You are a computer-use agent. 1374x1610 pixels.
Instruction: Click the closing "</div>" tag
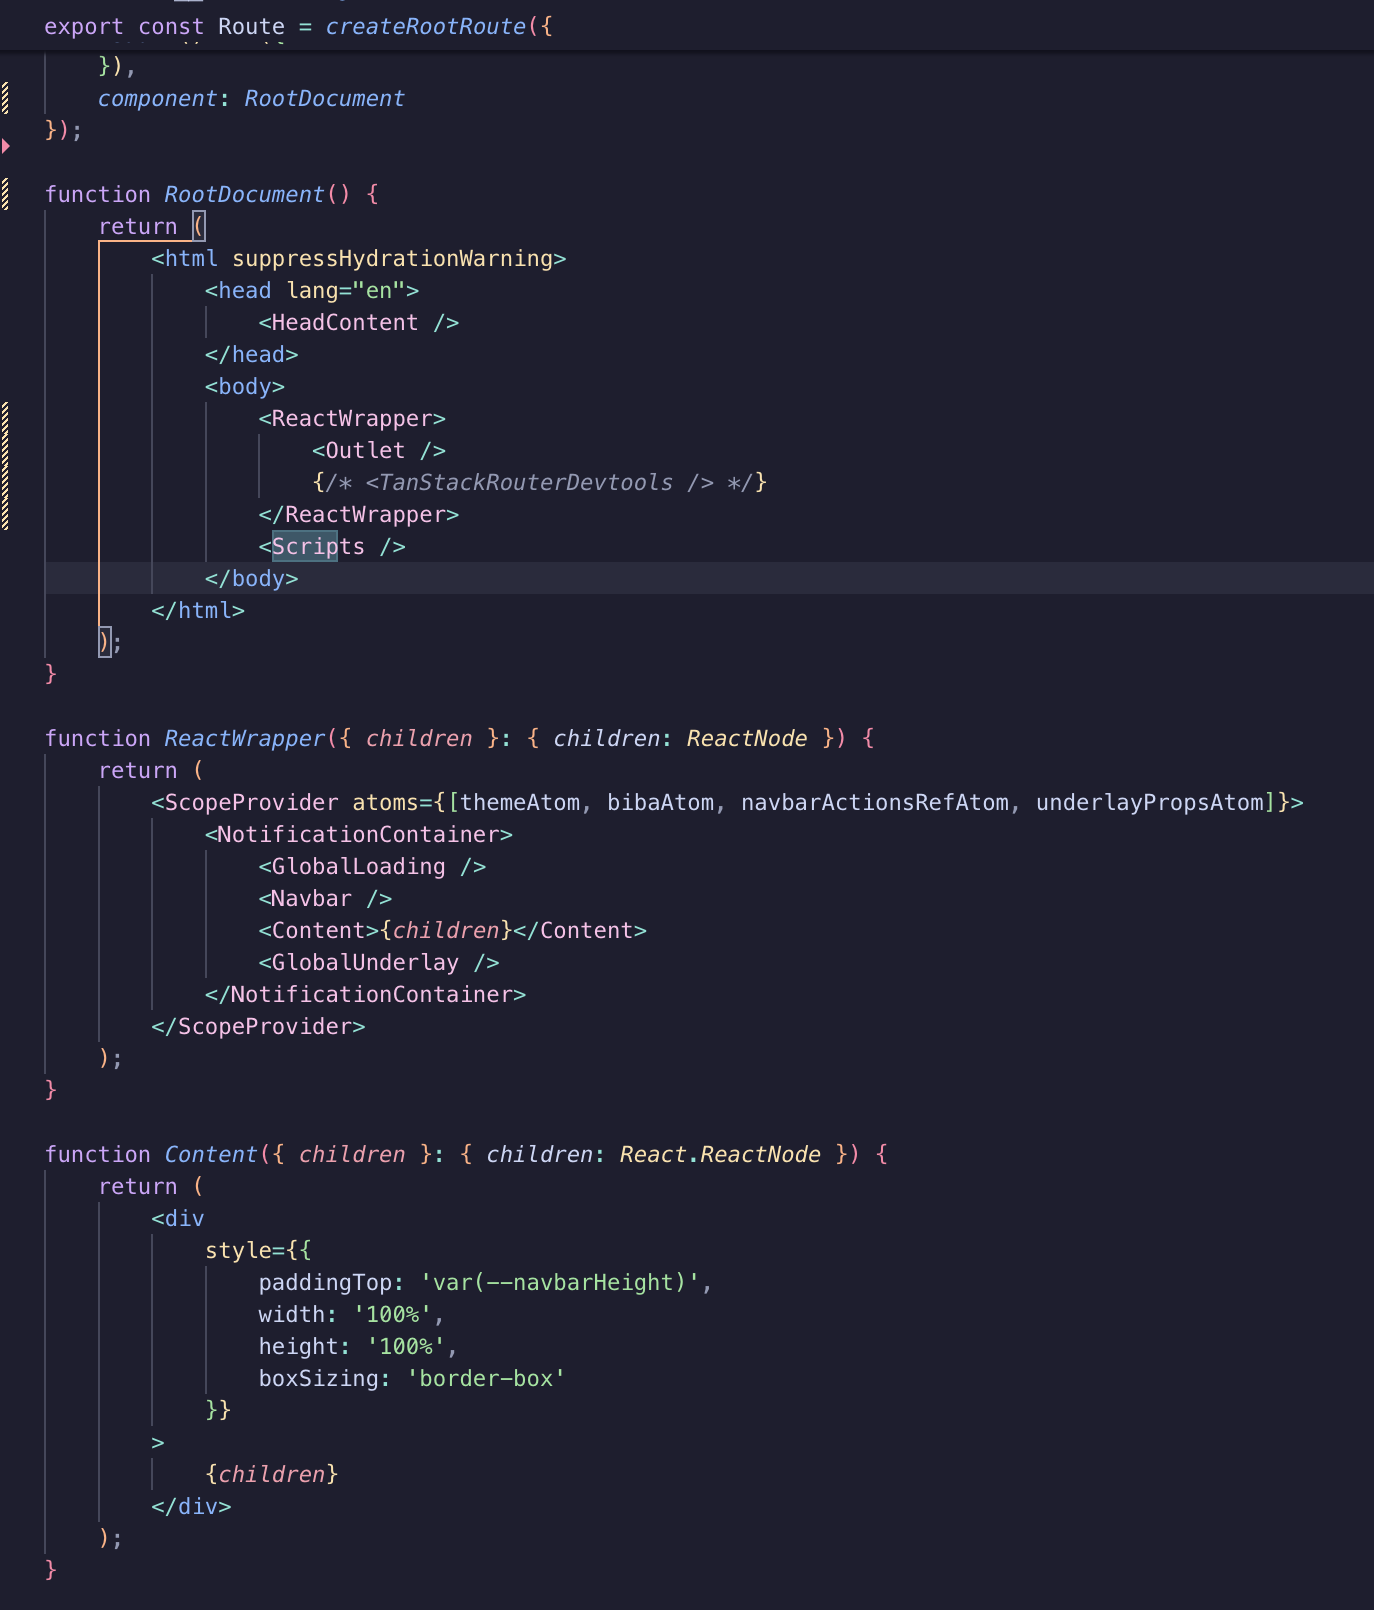[x=191, y=1507]
